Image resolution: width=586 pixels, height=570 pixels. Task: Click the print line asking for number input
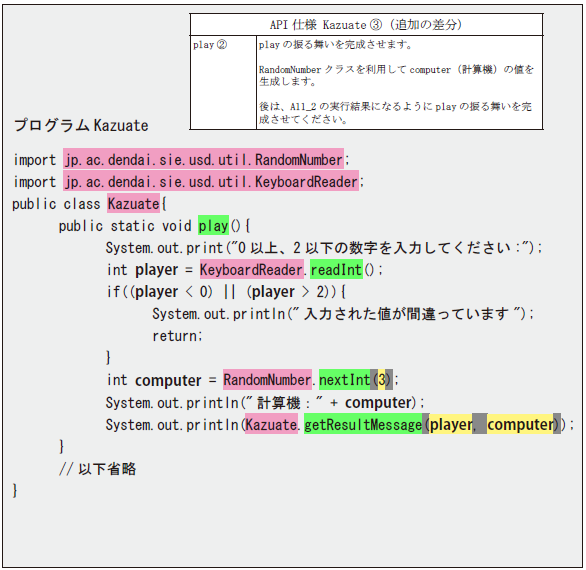point(324,247)
